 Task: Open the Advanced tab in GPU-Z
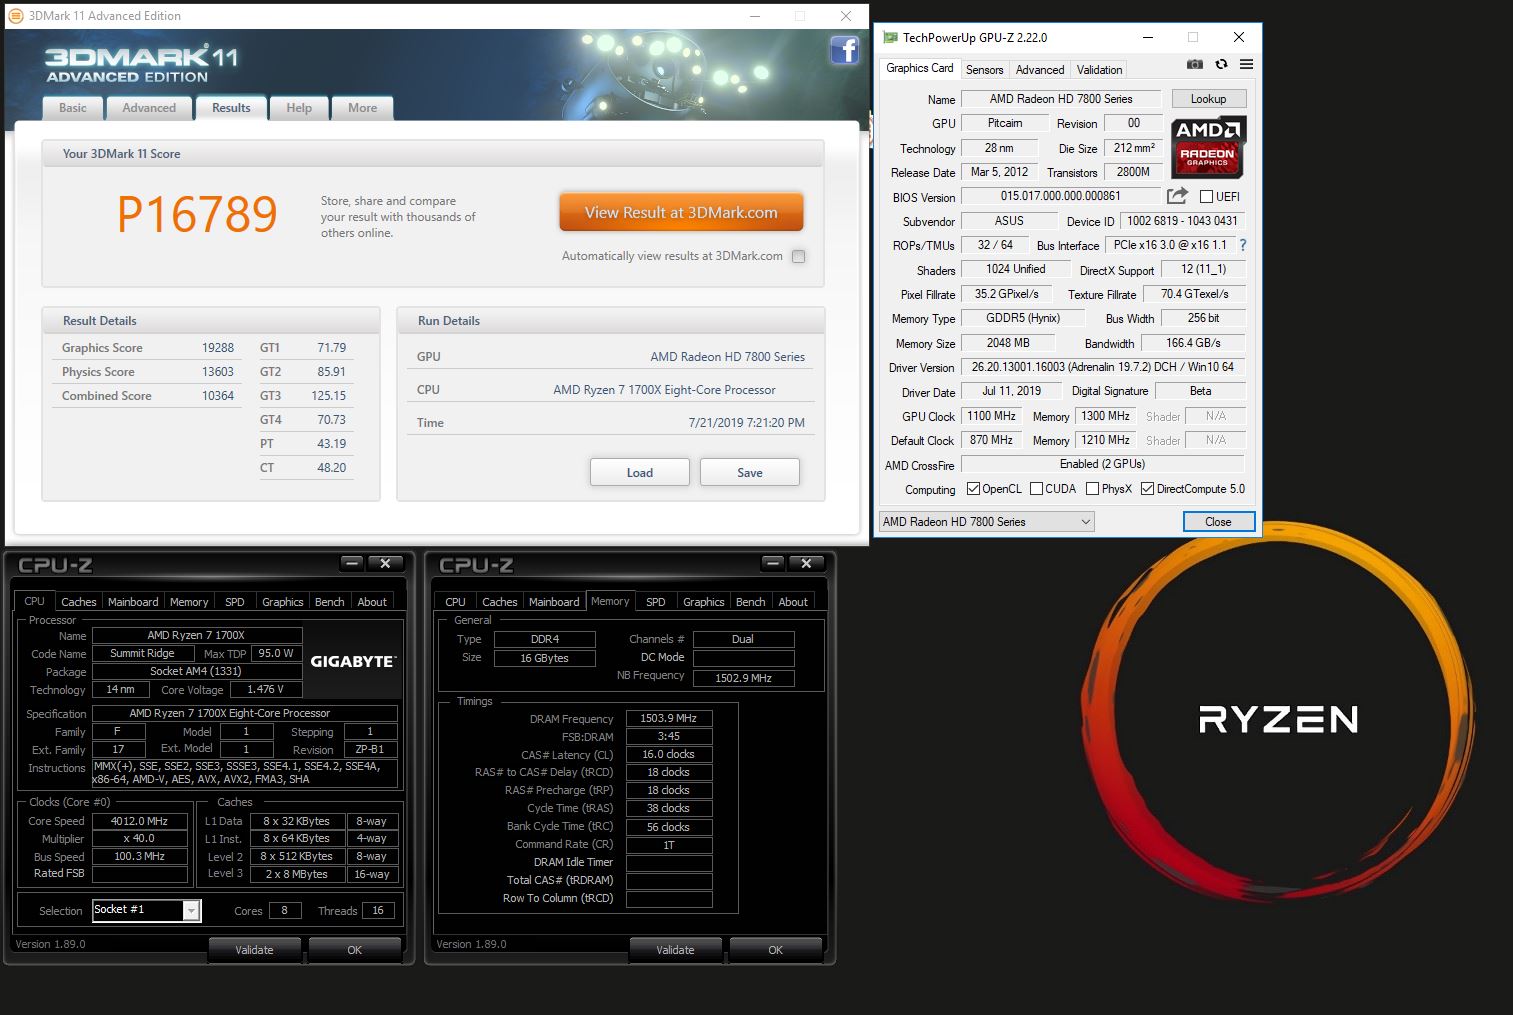coord(1040,70)
